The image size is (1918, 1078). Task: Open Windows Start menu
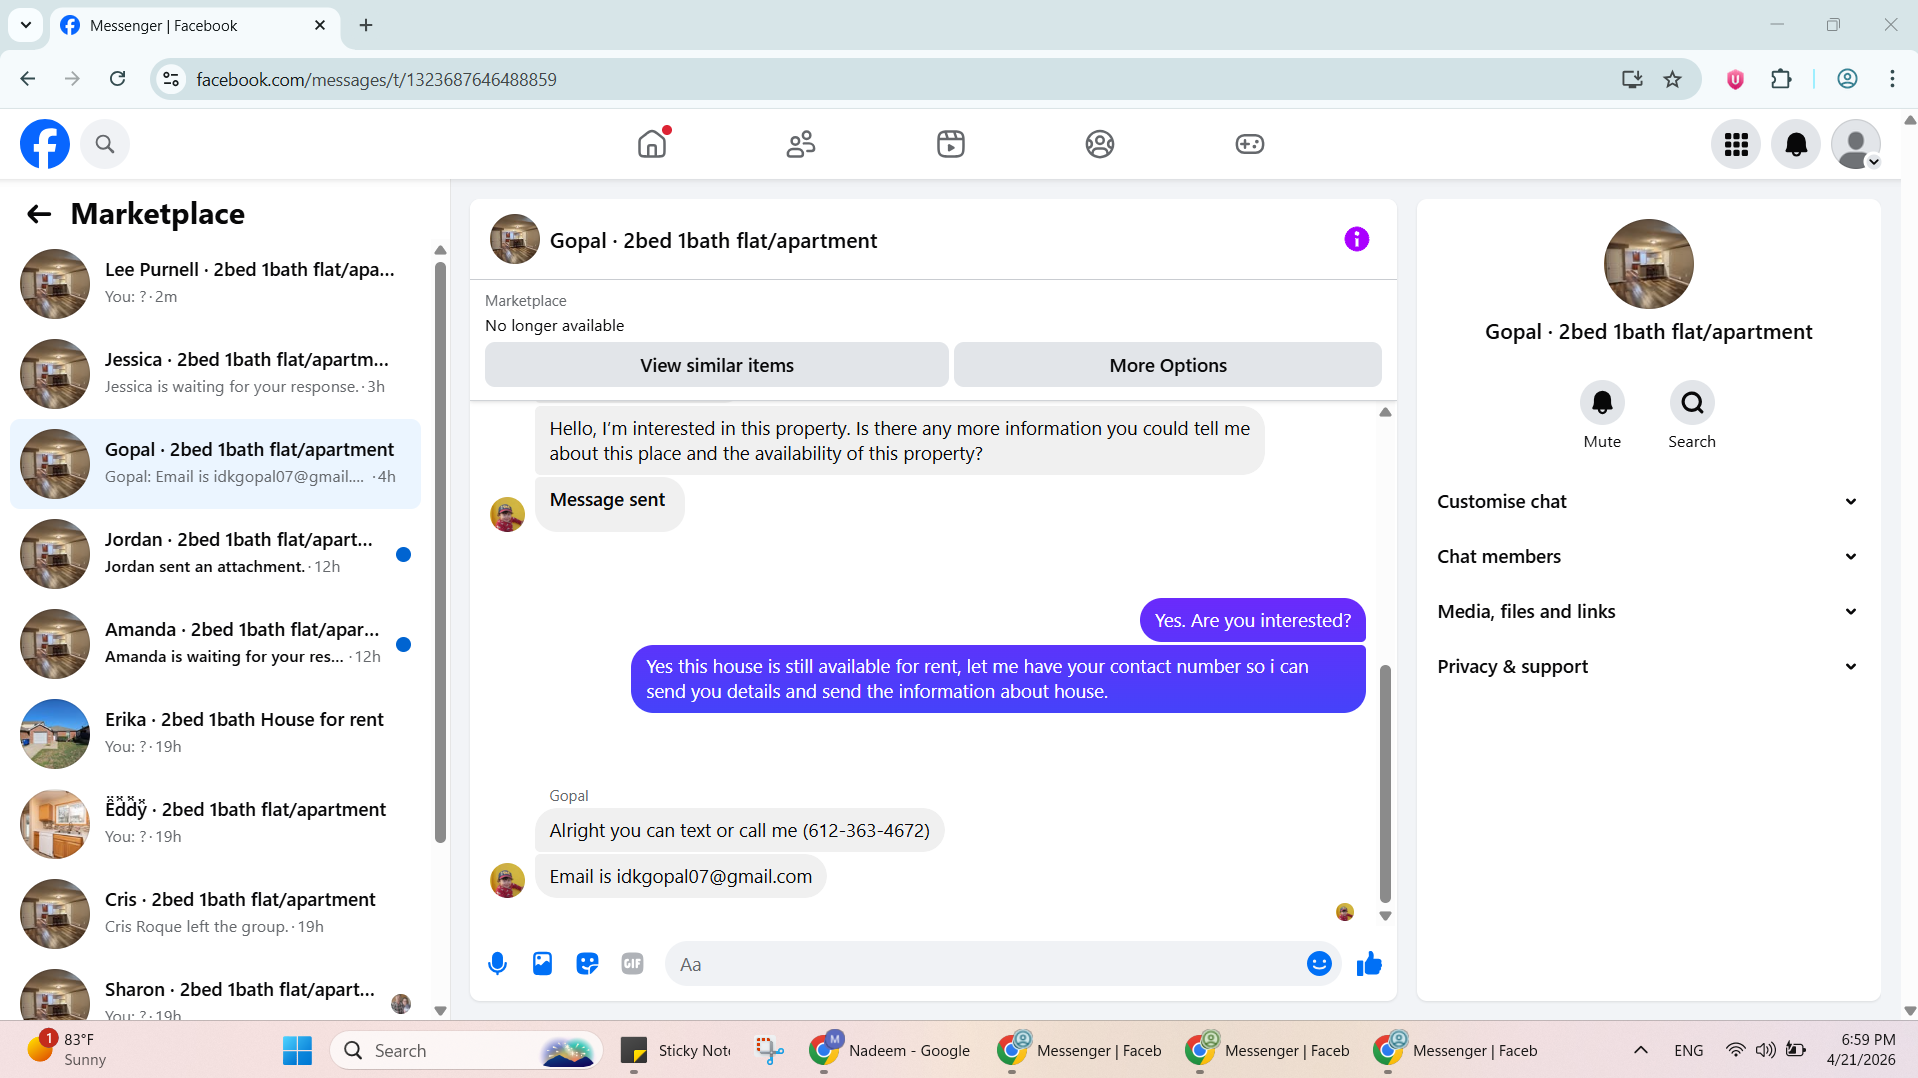297,1050
